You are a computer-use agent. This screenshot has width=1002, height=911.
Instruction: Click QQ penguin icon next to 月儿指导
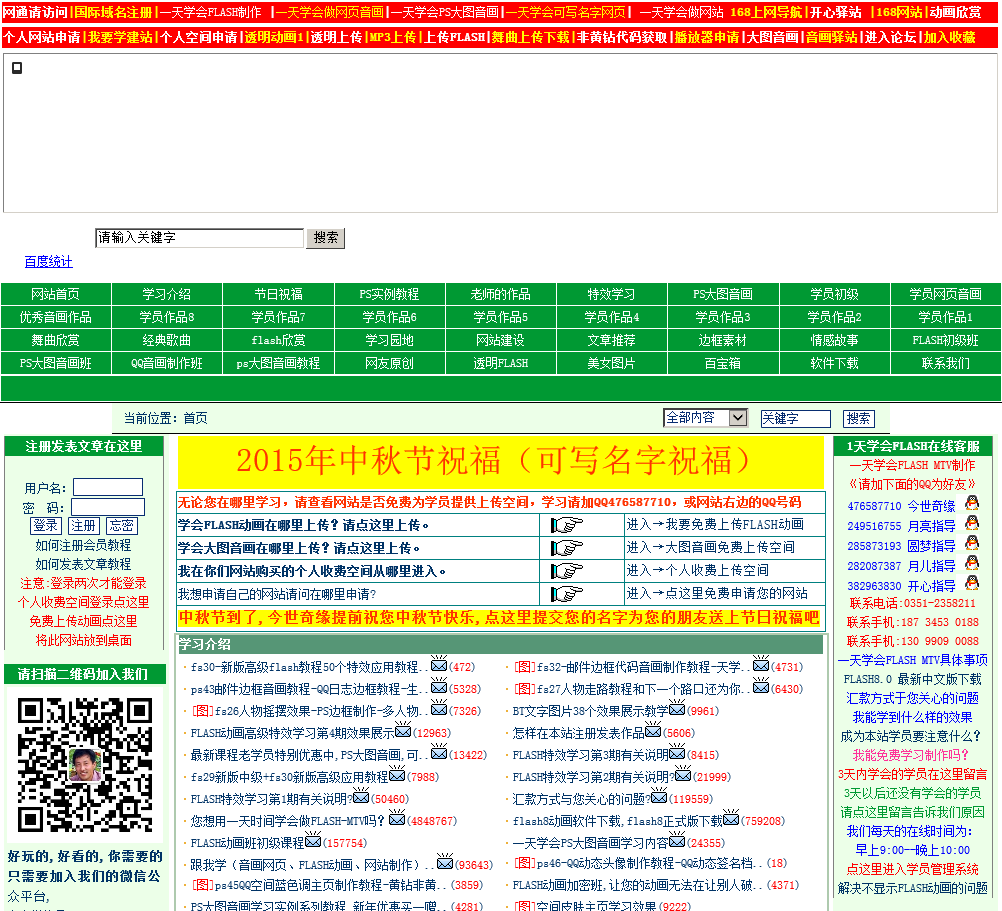[972, 563]
